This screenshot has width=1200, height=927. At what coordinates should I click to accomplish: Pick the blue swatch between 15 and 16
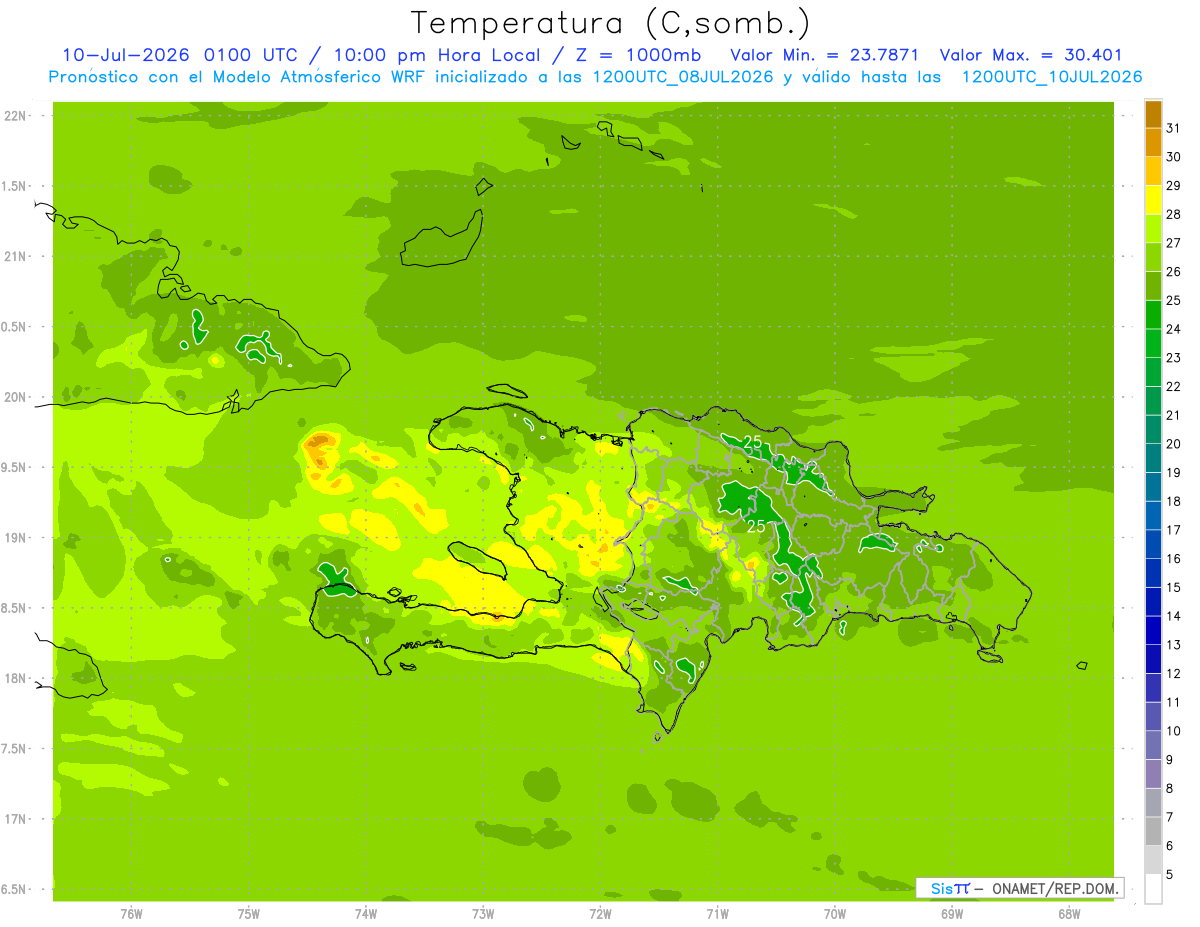pyautogui.click(x=1153, y=573)
